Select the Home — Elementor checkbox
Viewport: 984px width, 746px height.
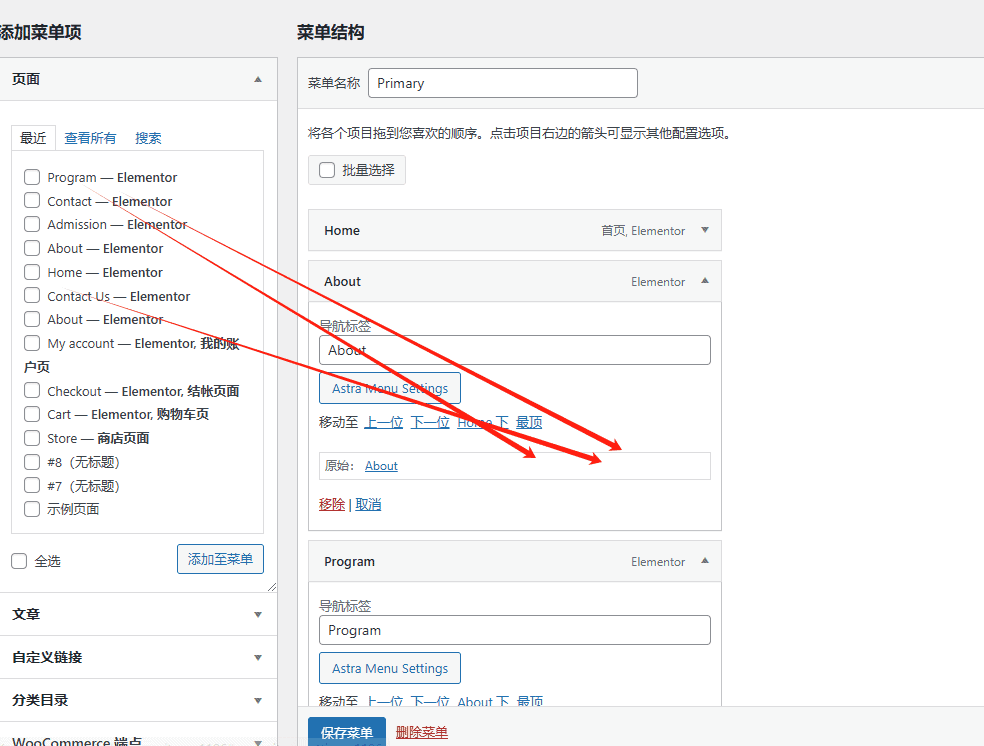[x=32, y=272]
